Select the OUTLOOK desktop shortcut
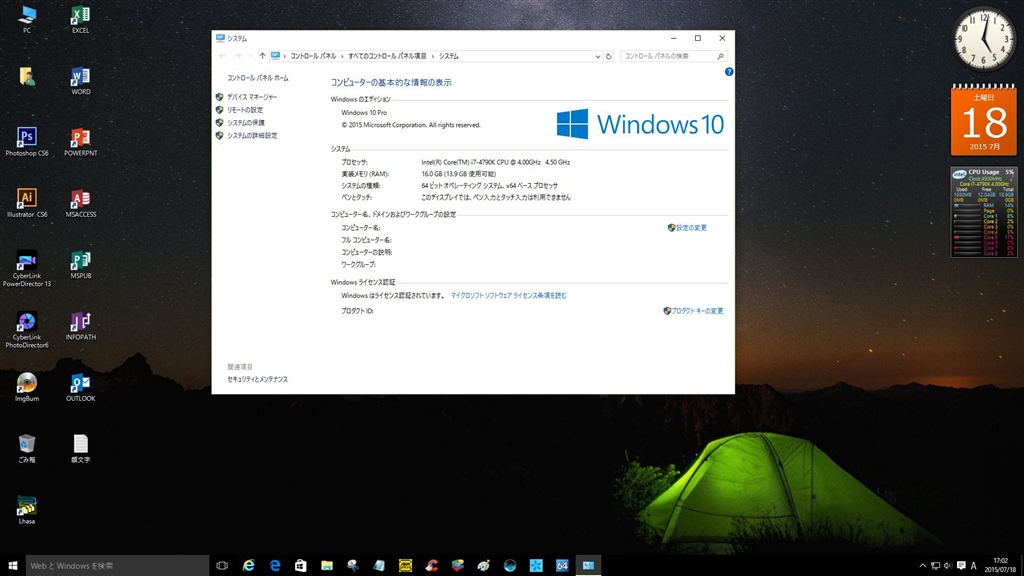Viewport: 1024px width, 576px height. (80, 387)
